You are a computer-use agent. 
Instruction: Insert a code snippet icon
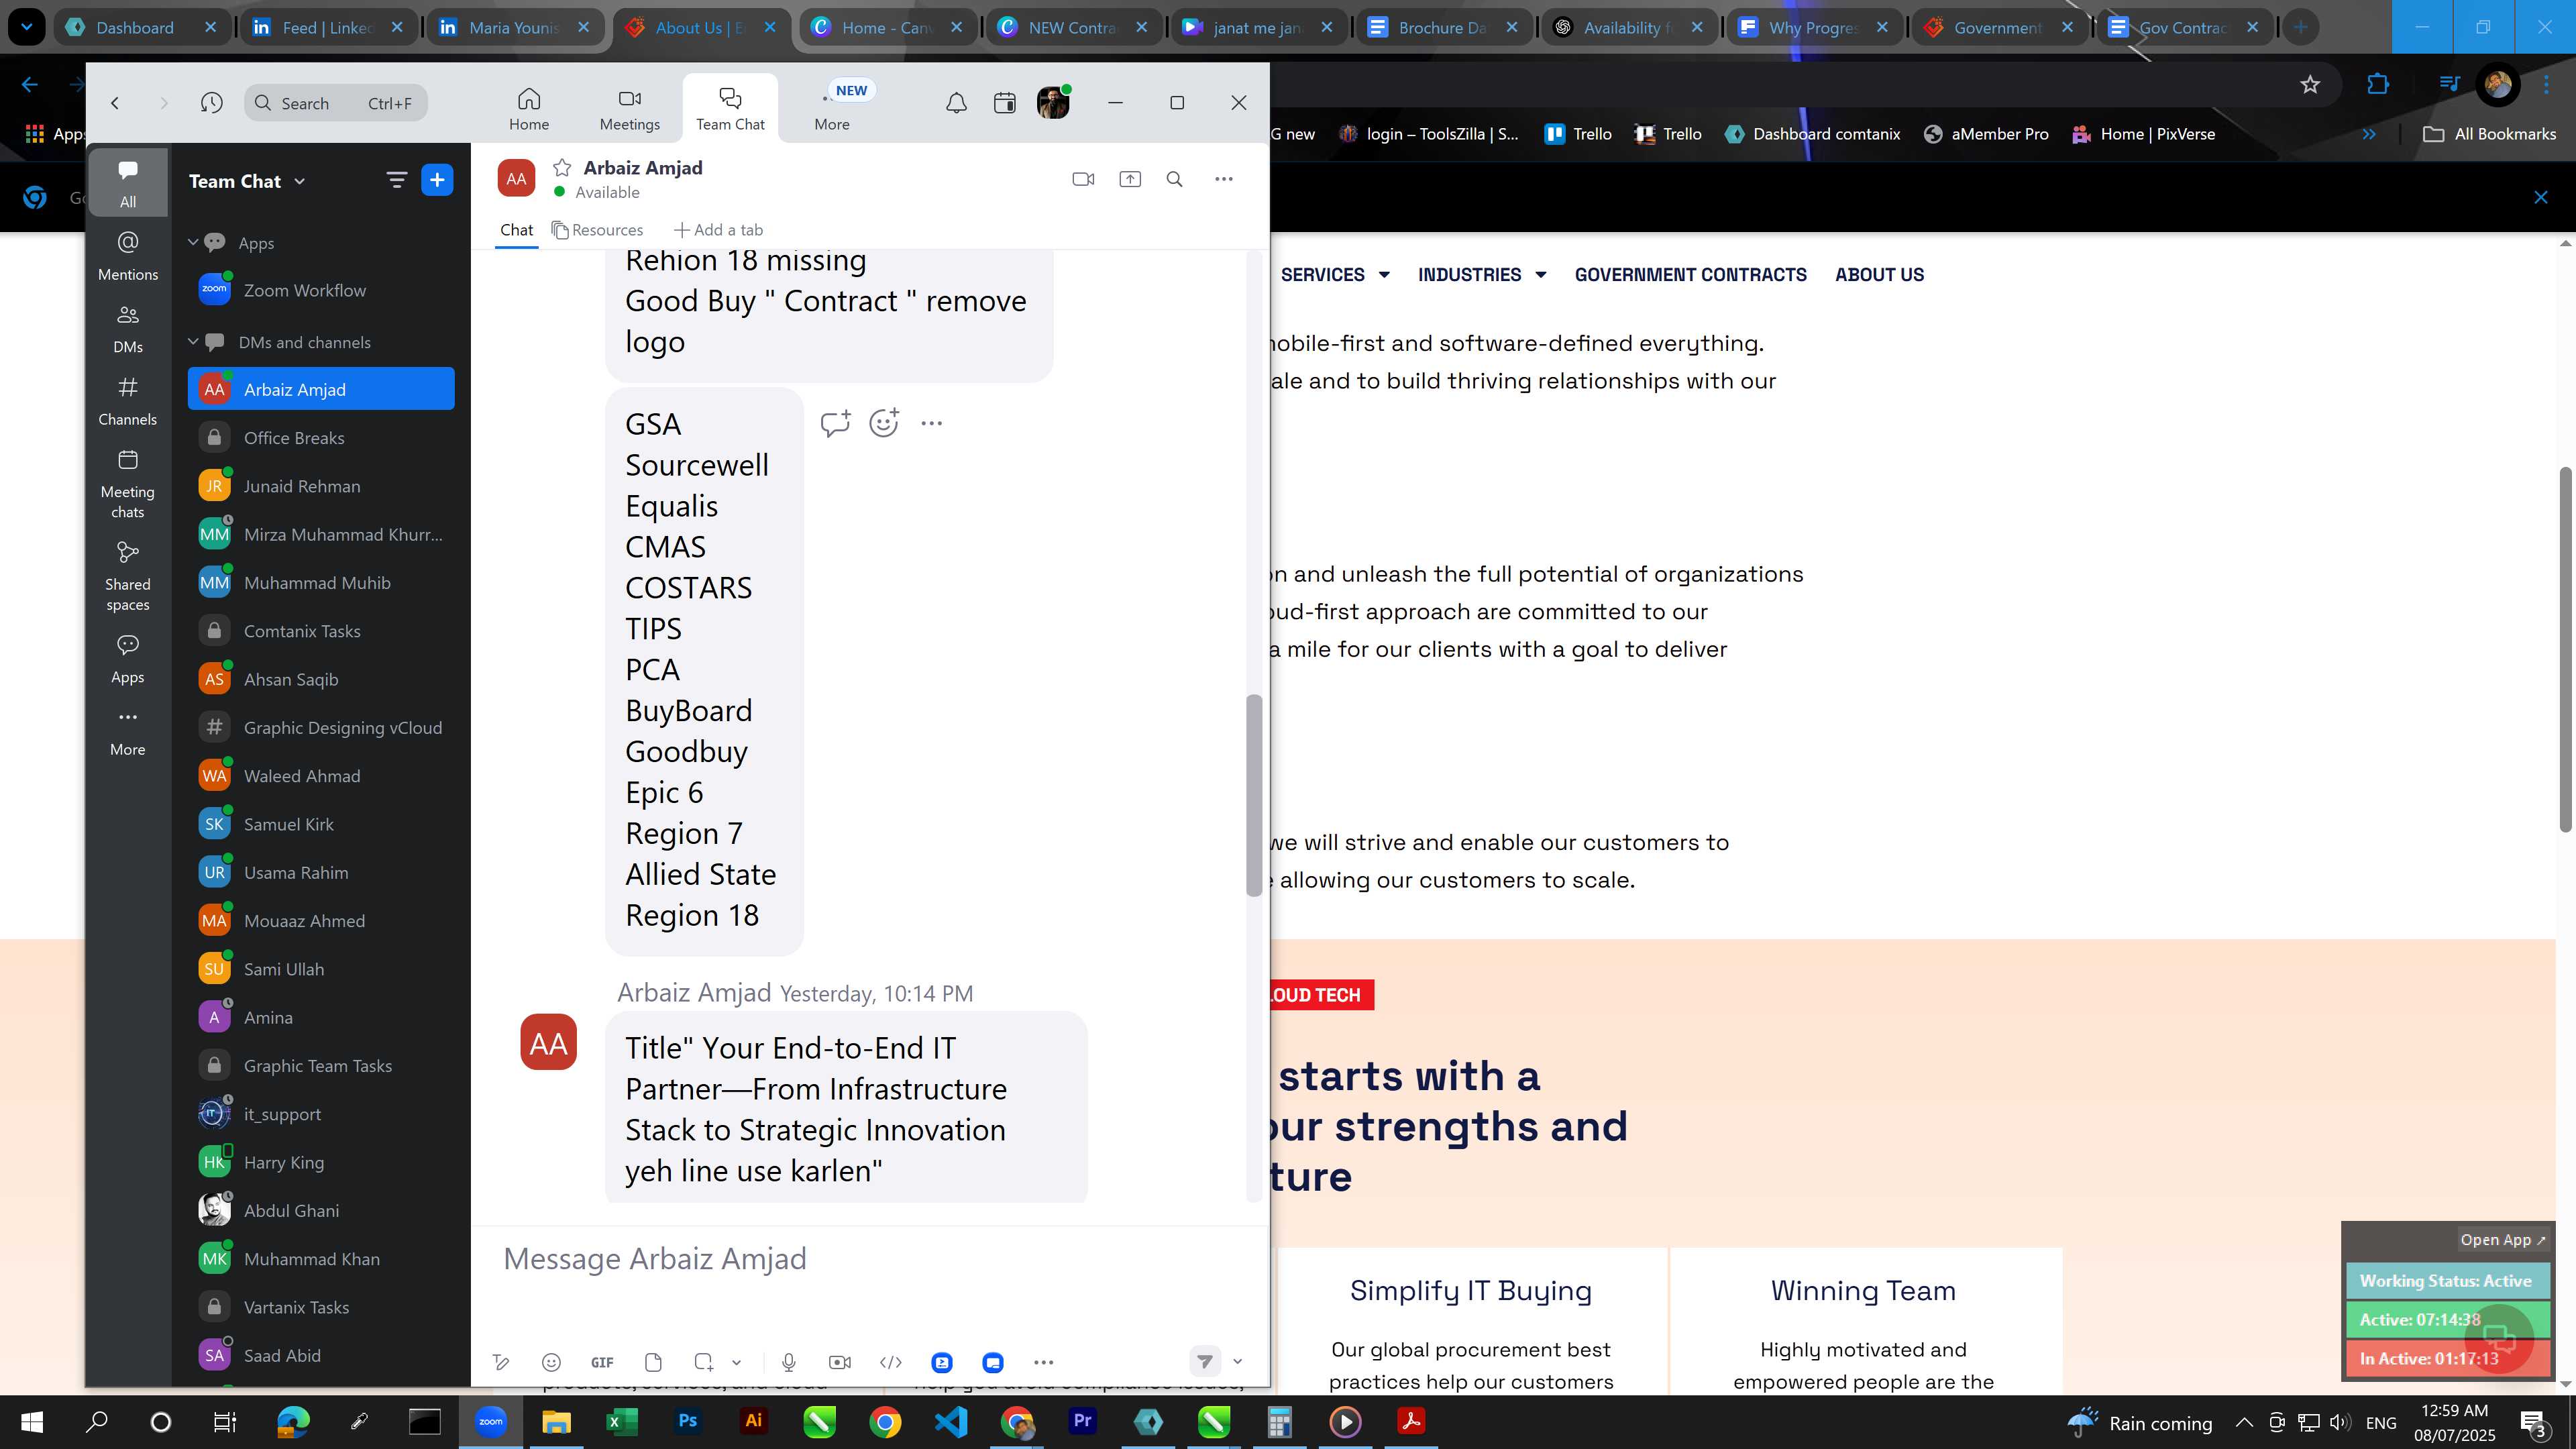click(891, 1362)
